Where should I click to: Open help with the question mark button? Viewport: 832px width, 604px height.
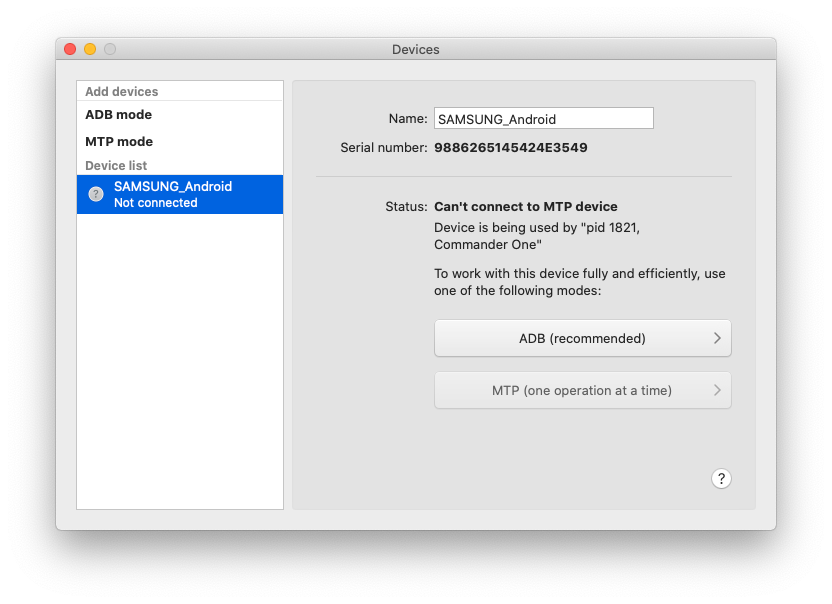[721, 479]
